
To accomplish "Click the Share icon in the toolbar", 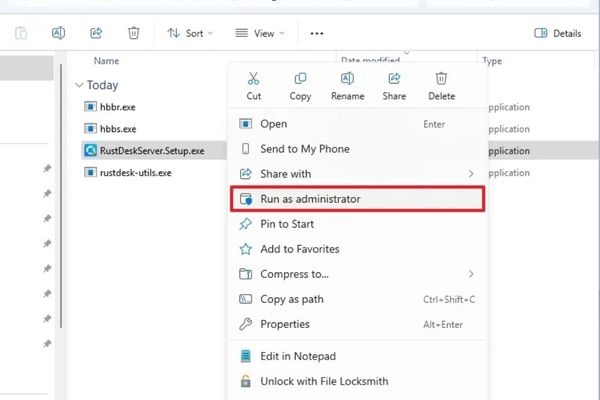I will point(96,33).
